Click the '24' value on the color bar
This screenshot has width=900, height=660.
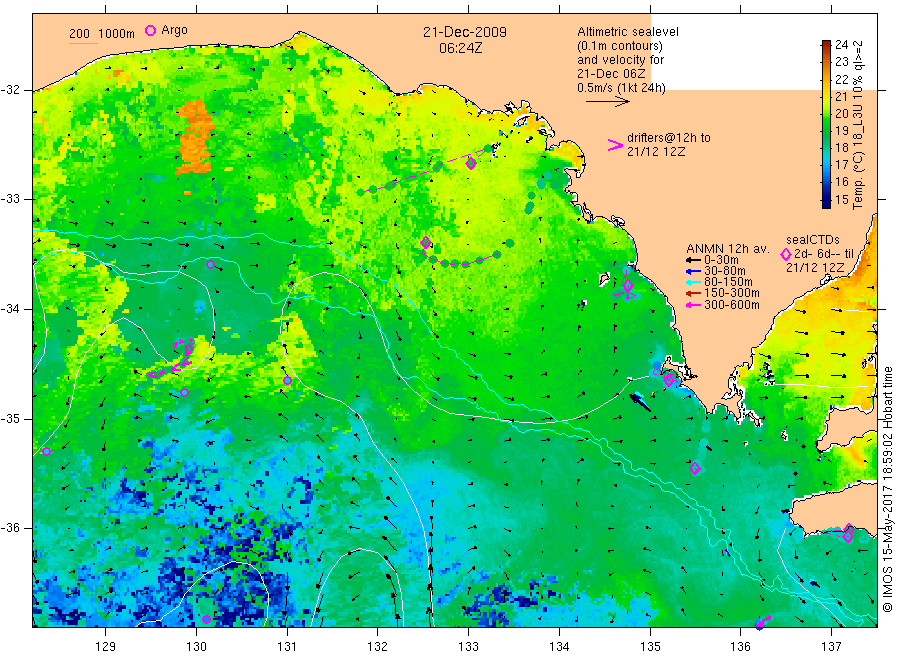click(841, 44)
